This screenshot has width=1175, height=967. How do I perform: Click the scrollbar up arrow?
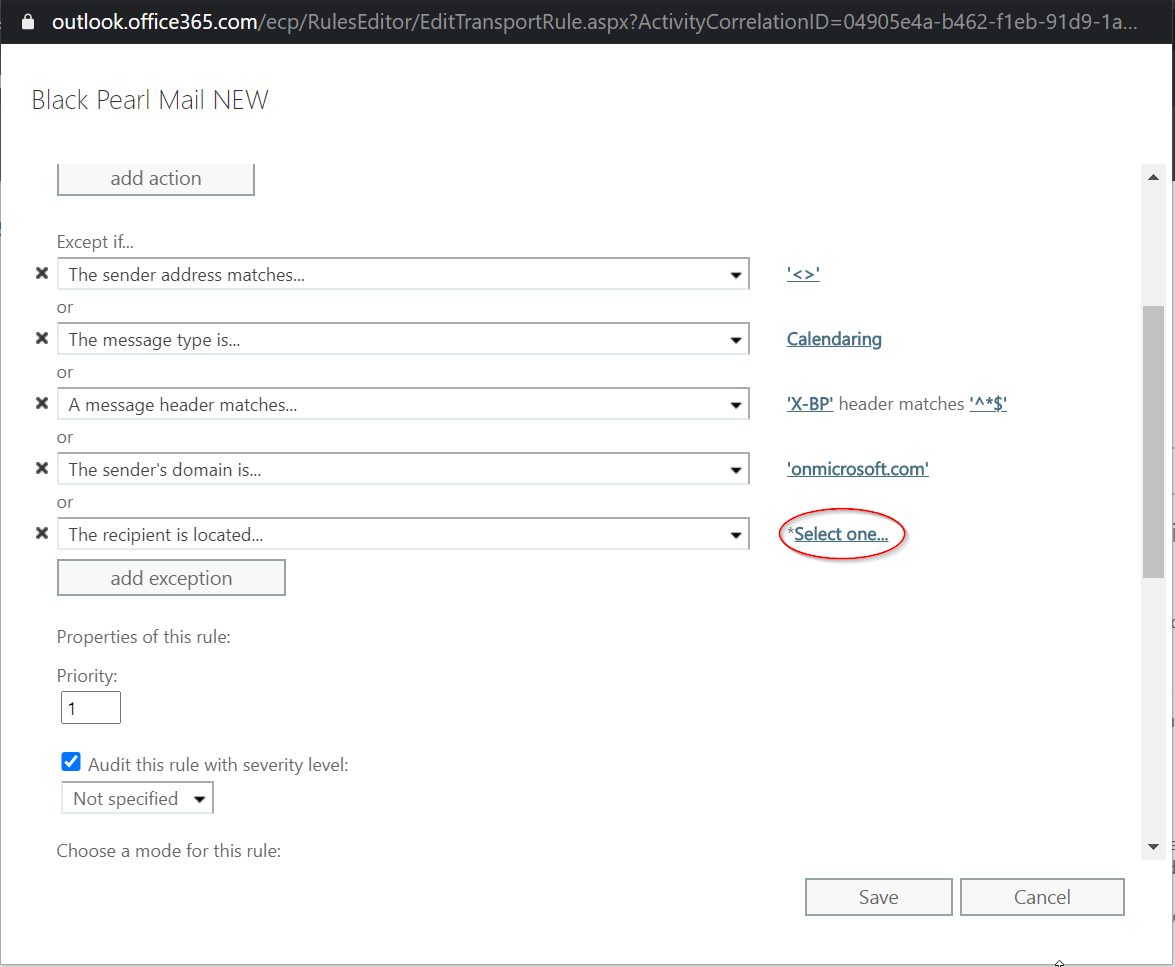tap(1153, 177)
